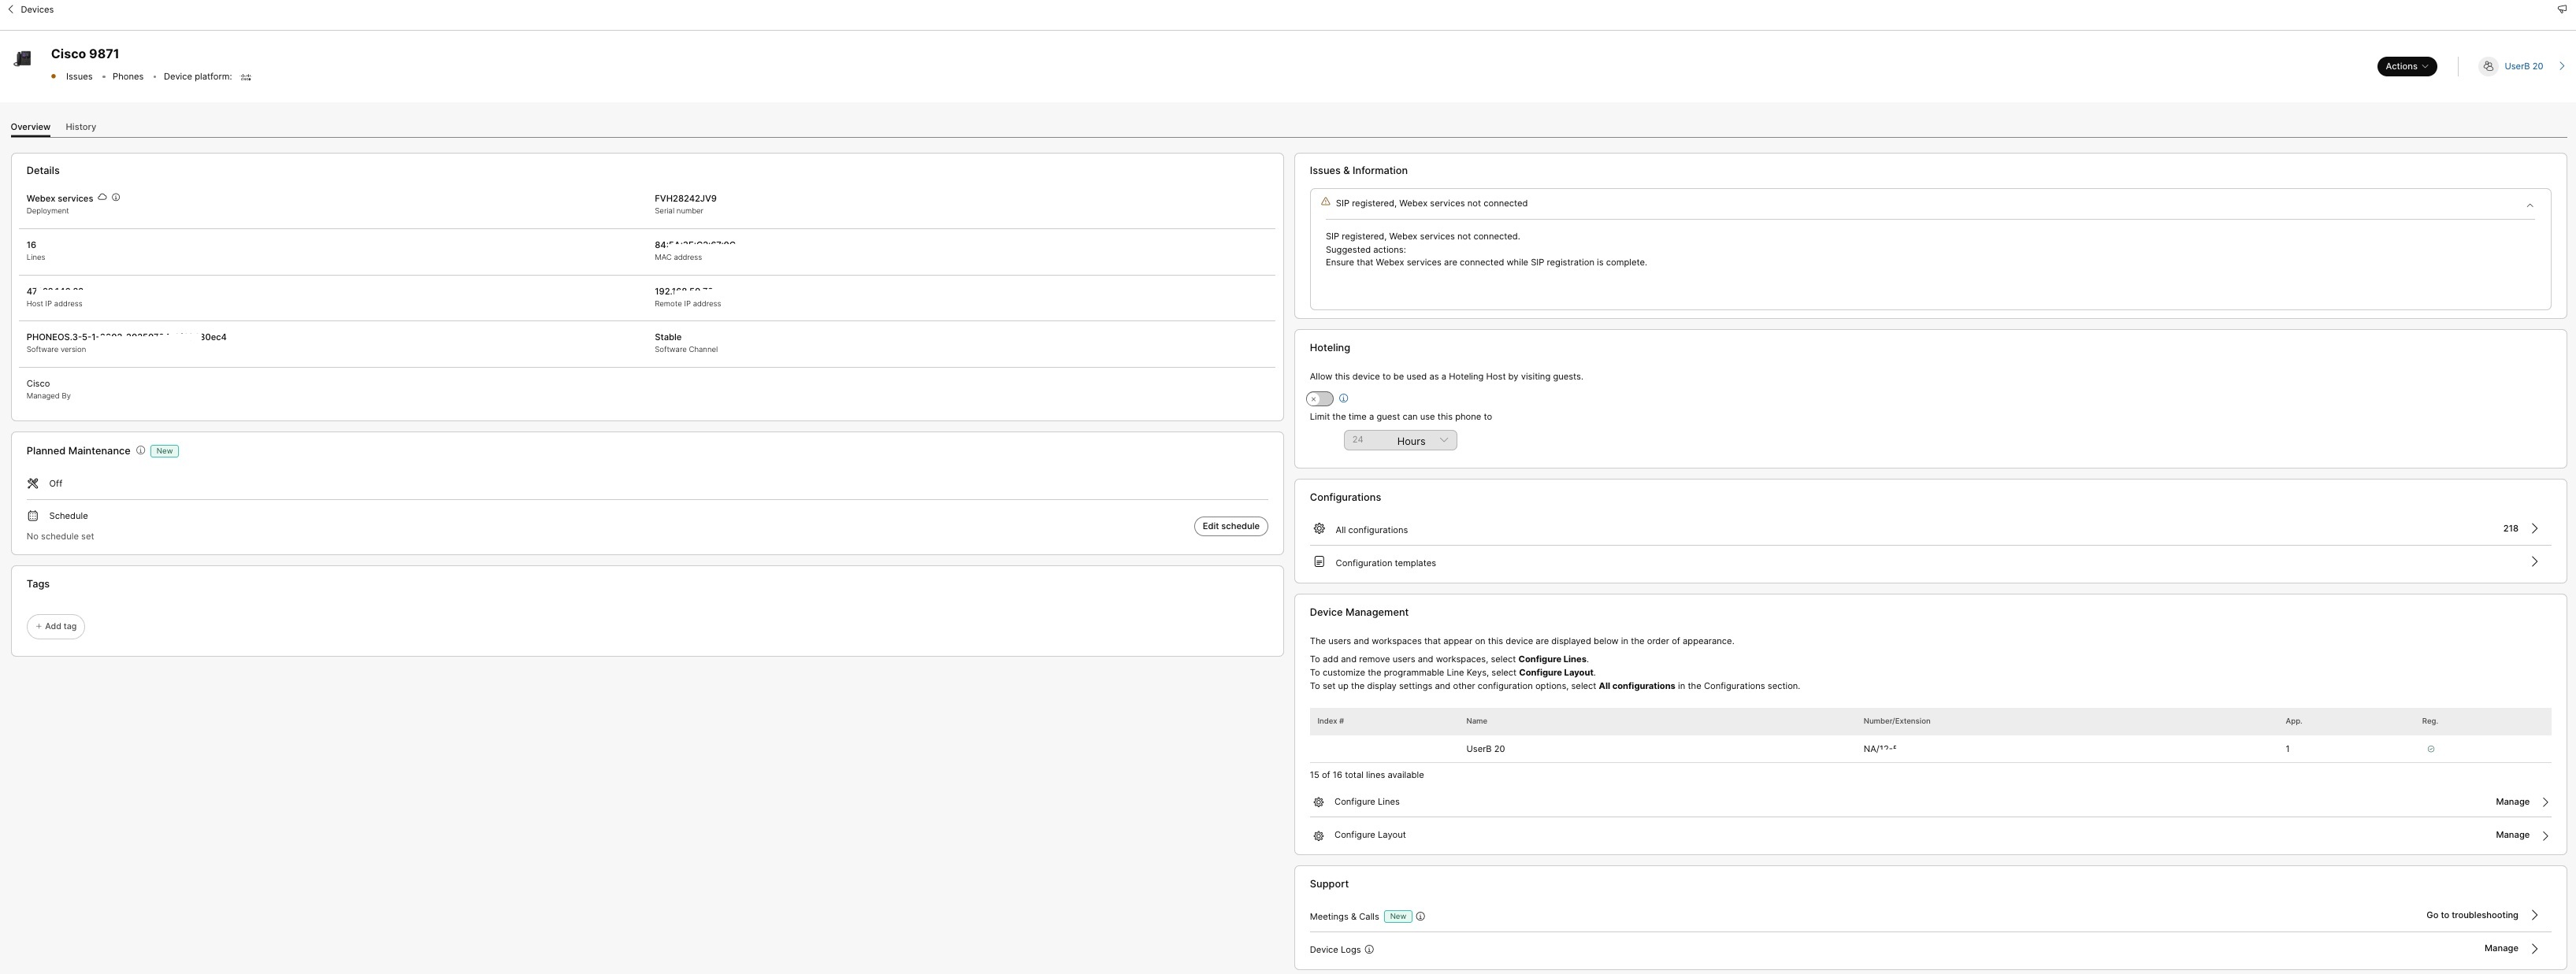Click the Planned Maintenance info icon
Viewport: 2576px width, 974px height.
point(140,451)
